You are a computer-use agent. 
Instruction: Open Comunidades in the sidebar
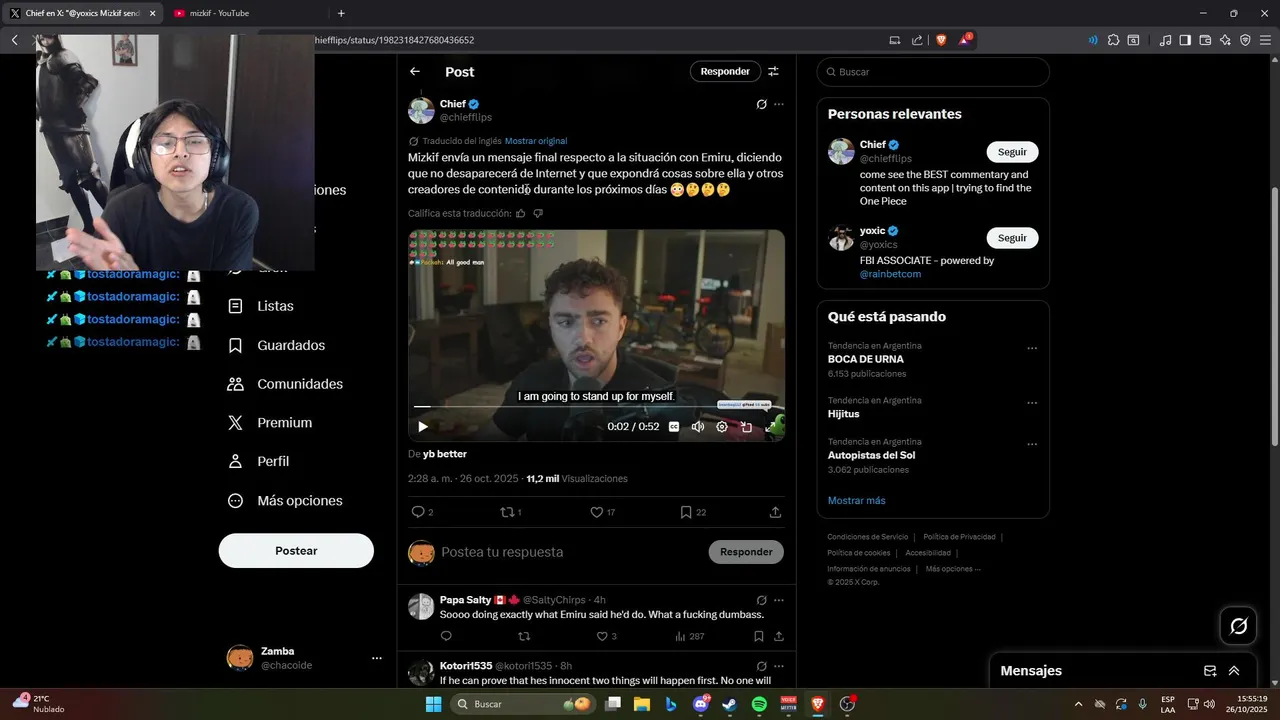[286, 384]
